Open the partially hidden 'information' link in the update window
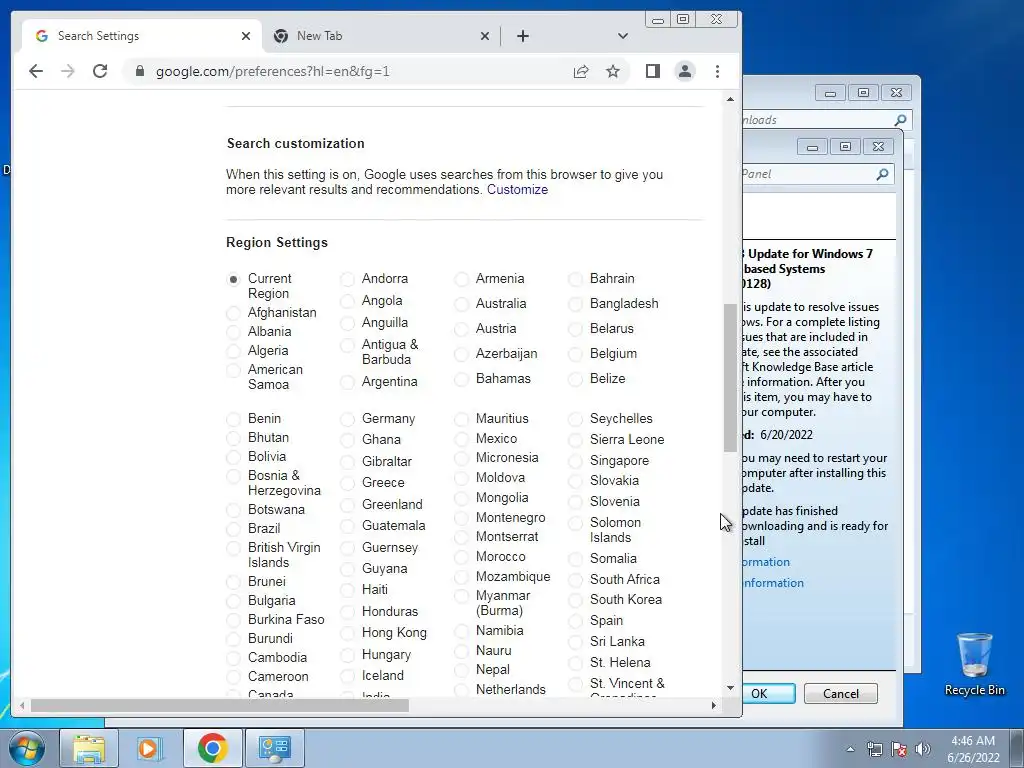The image size is (1024, 768). [x=773, y=583]
